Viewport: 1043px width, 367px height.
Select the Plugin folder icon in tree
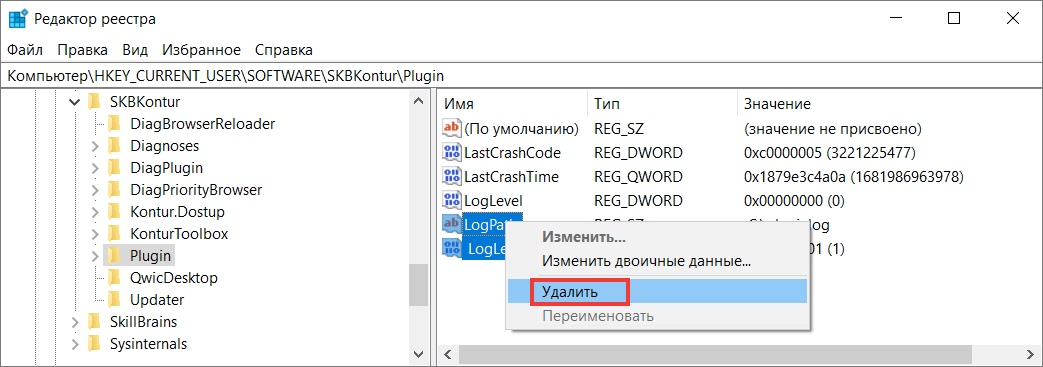click(x=114, y=256)
